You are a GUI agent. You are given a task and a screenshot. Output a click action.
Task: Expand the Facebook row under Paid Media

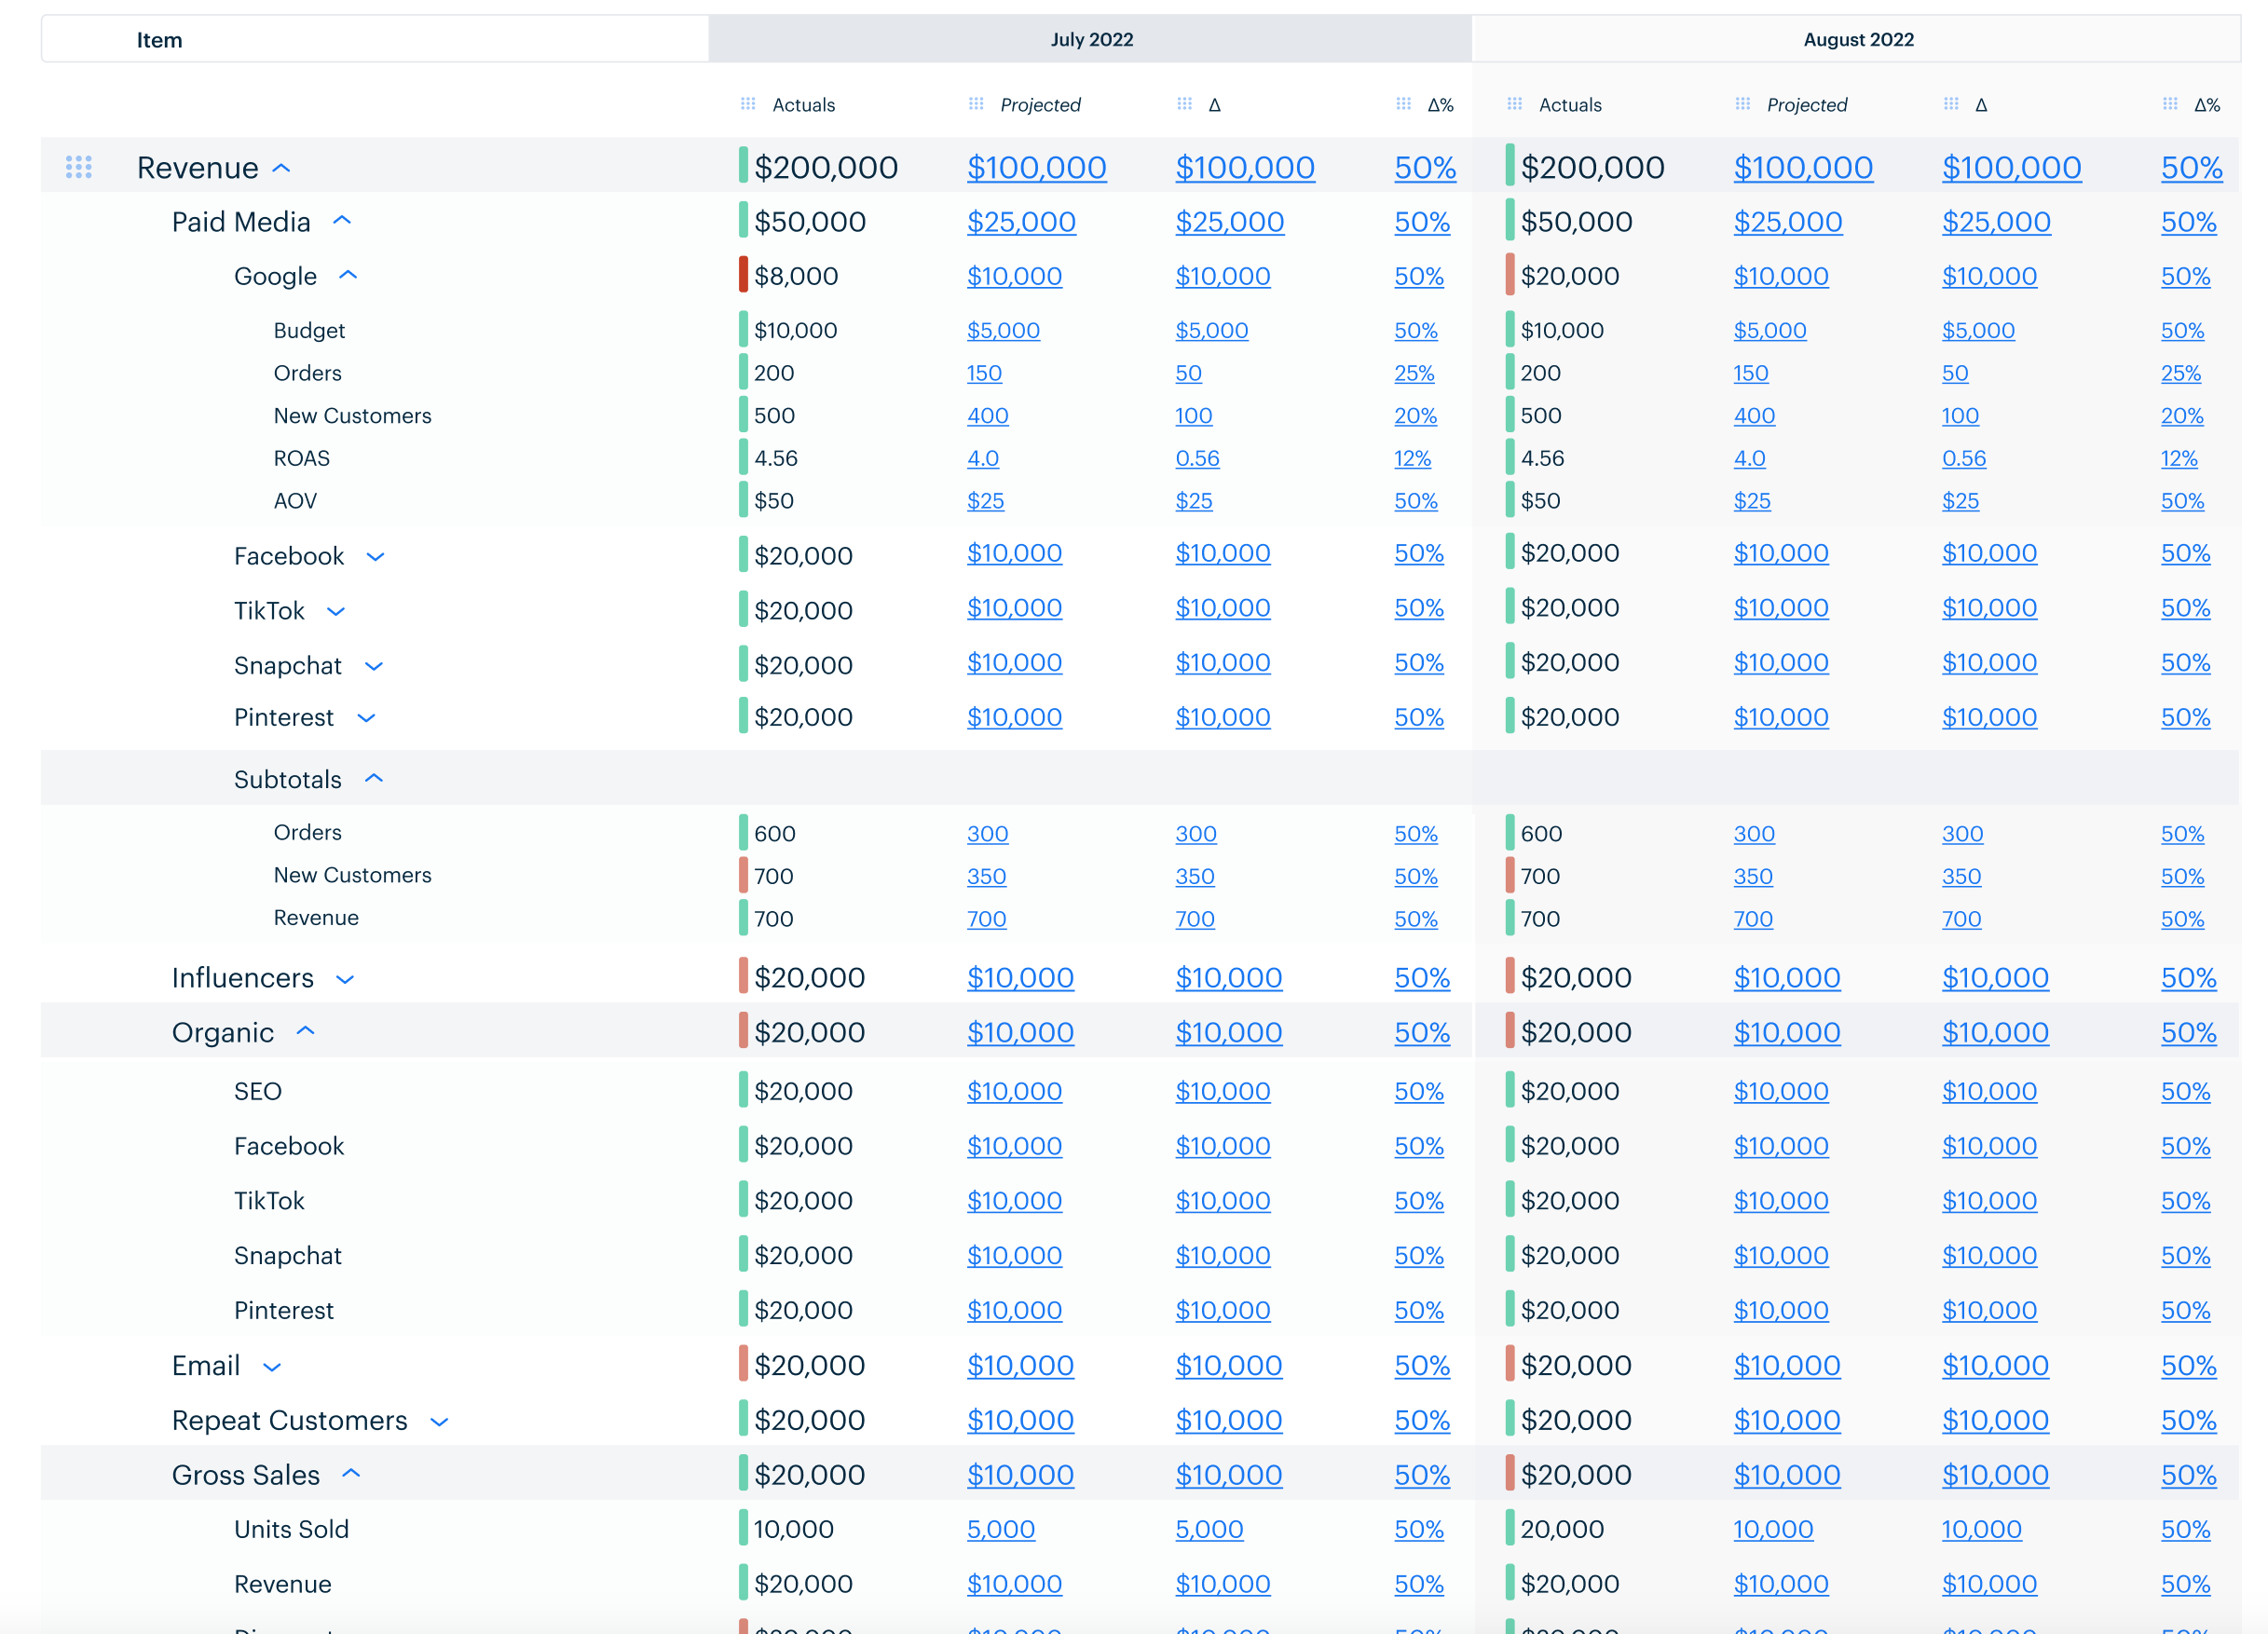(375, 557)
